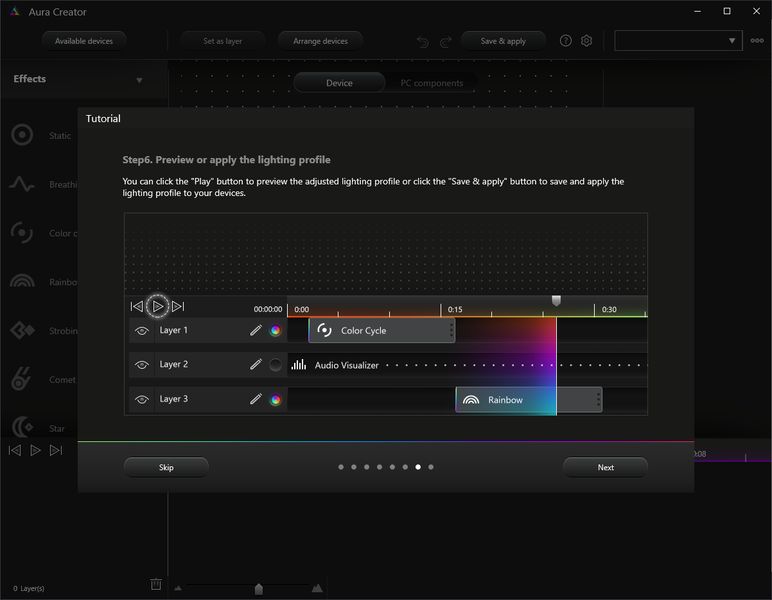This screenshot has height=600, width=772.
Task: Open Arrange devices
Action: pos(320,41)
